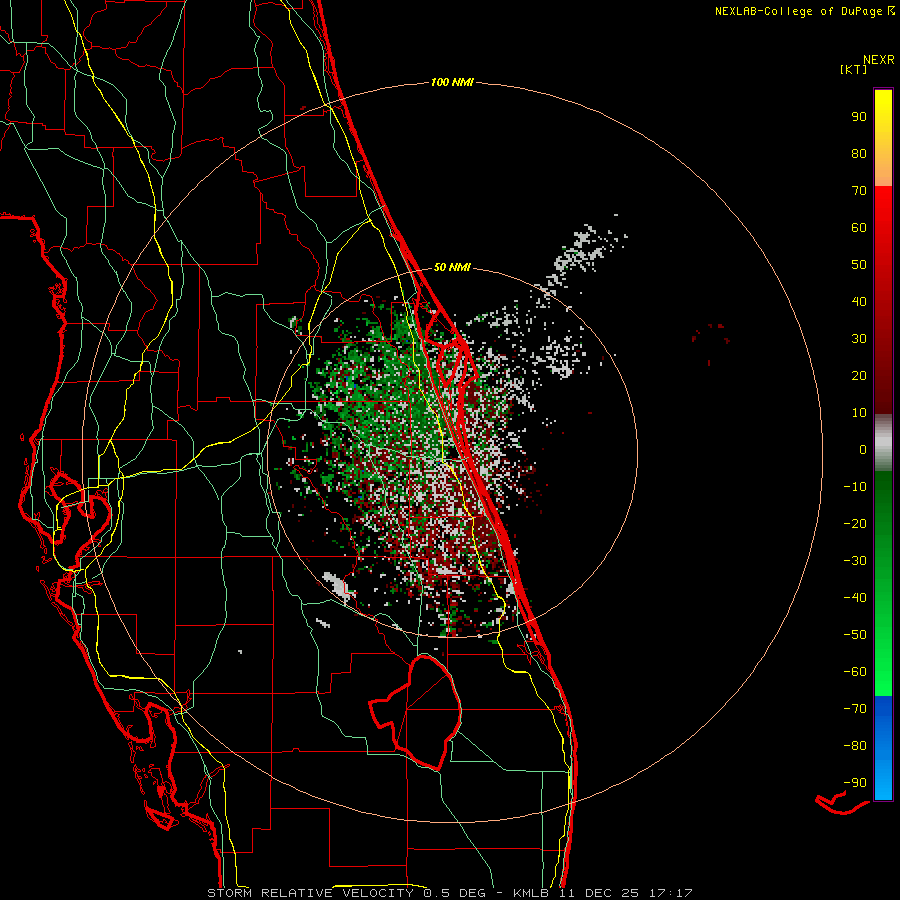Click the gray zero-velocity segment of color bar
The width and height of the screenshot is (900, 900).
[883, 443]
